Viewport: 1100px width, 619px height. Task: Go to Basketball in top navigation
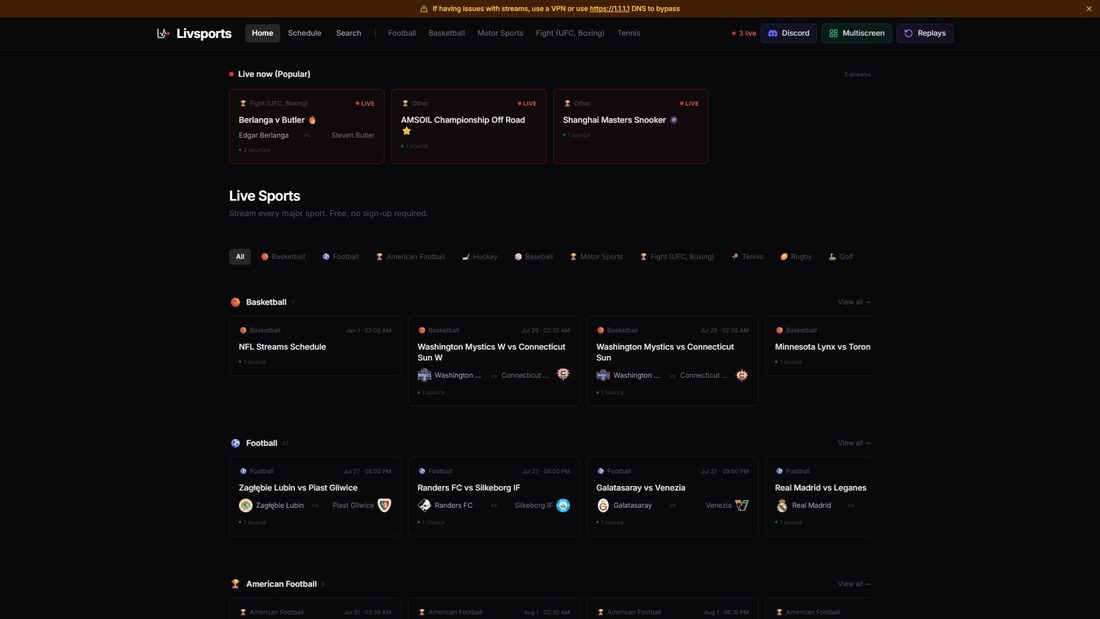click(447, 33)
